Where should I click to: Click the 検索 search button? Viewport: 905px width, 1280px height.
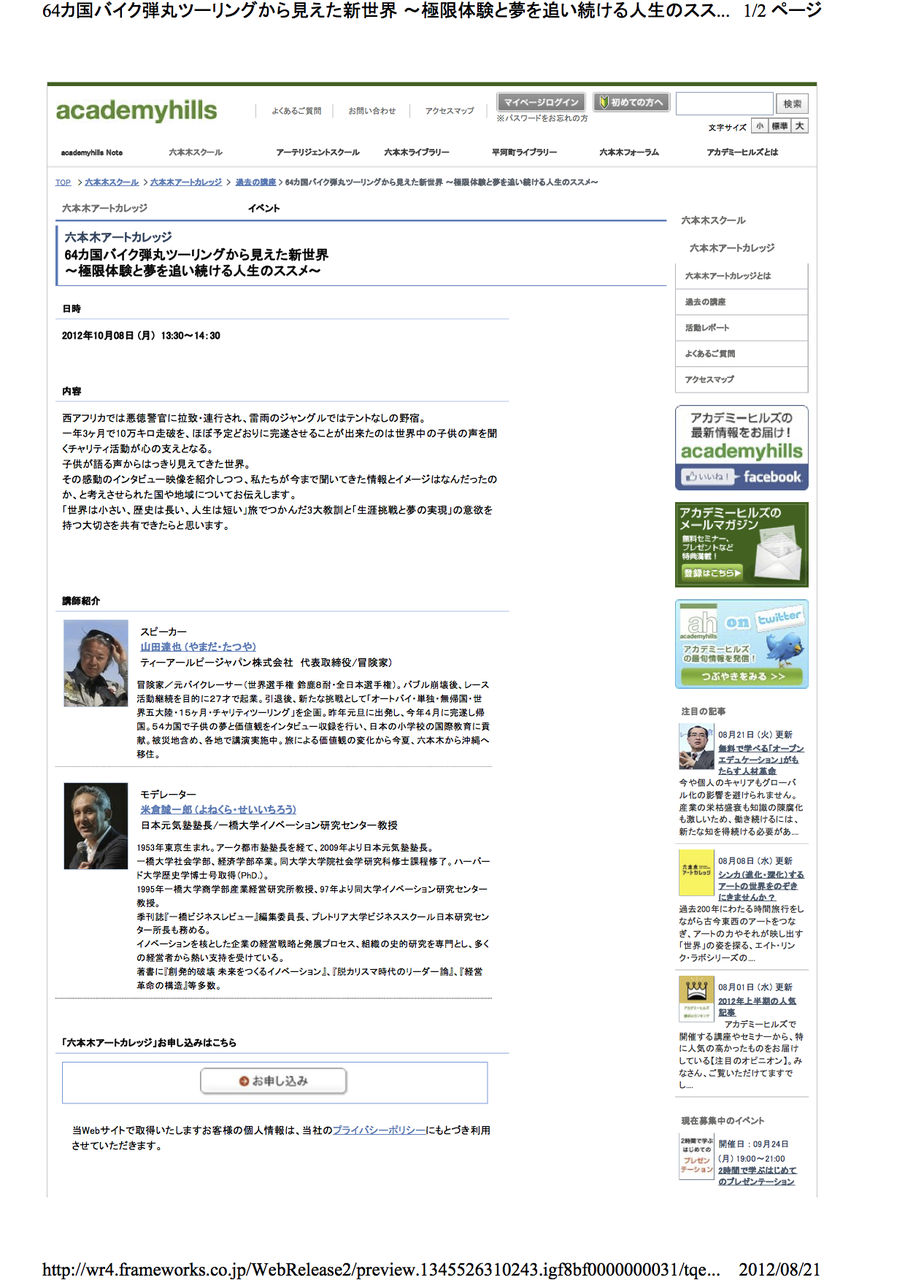coord(793,104)
